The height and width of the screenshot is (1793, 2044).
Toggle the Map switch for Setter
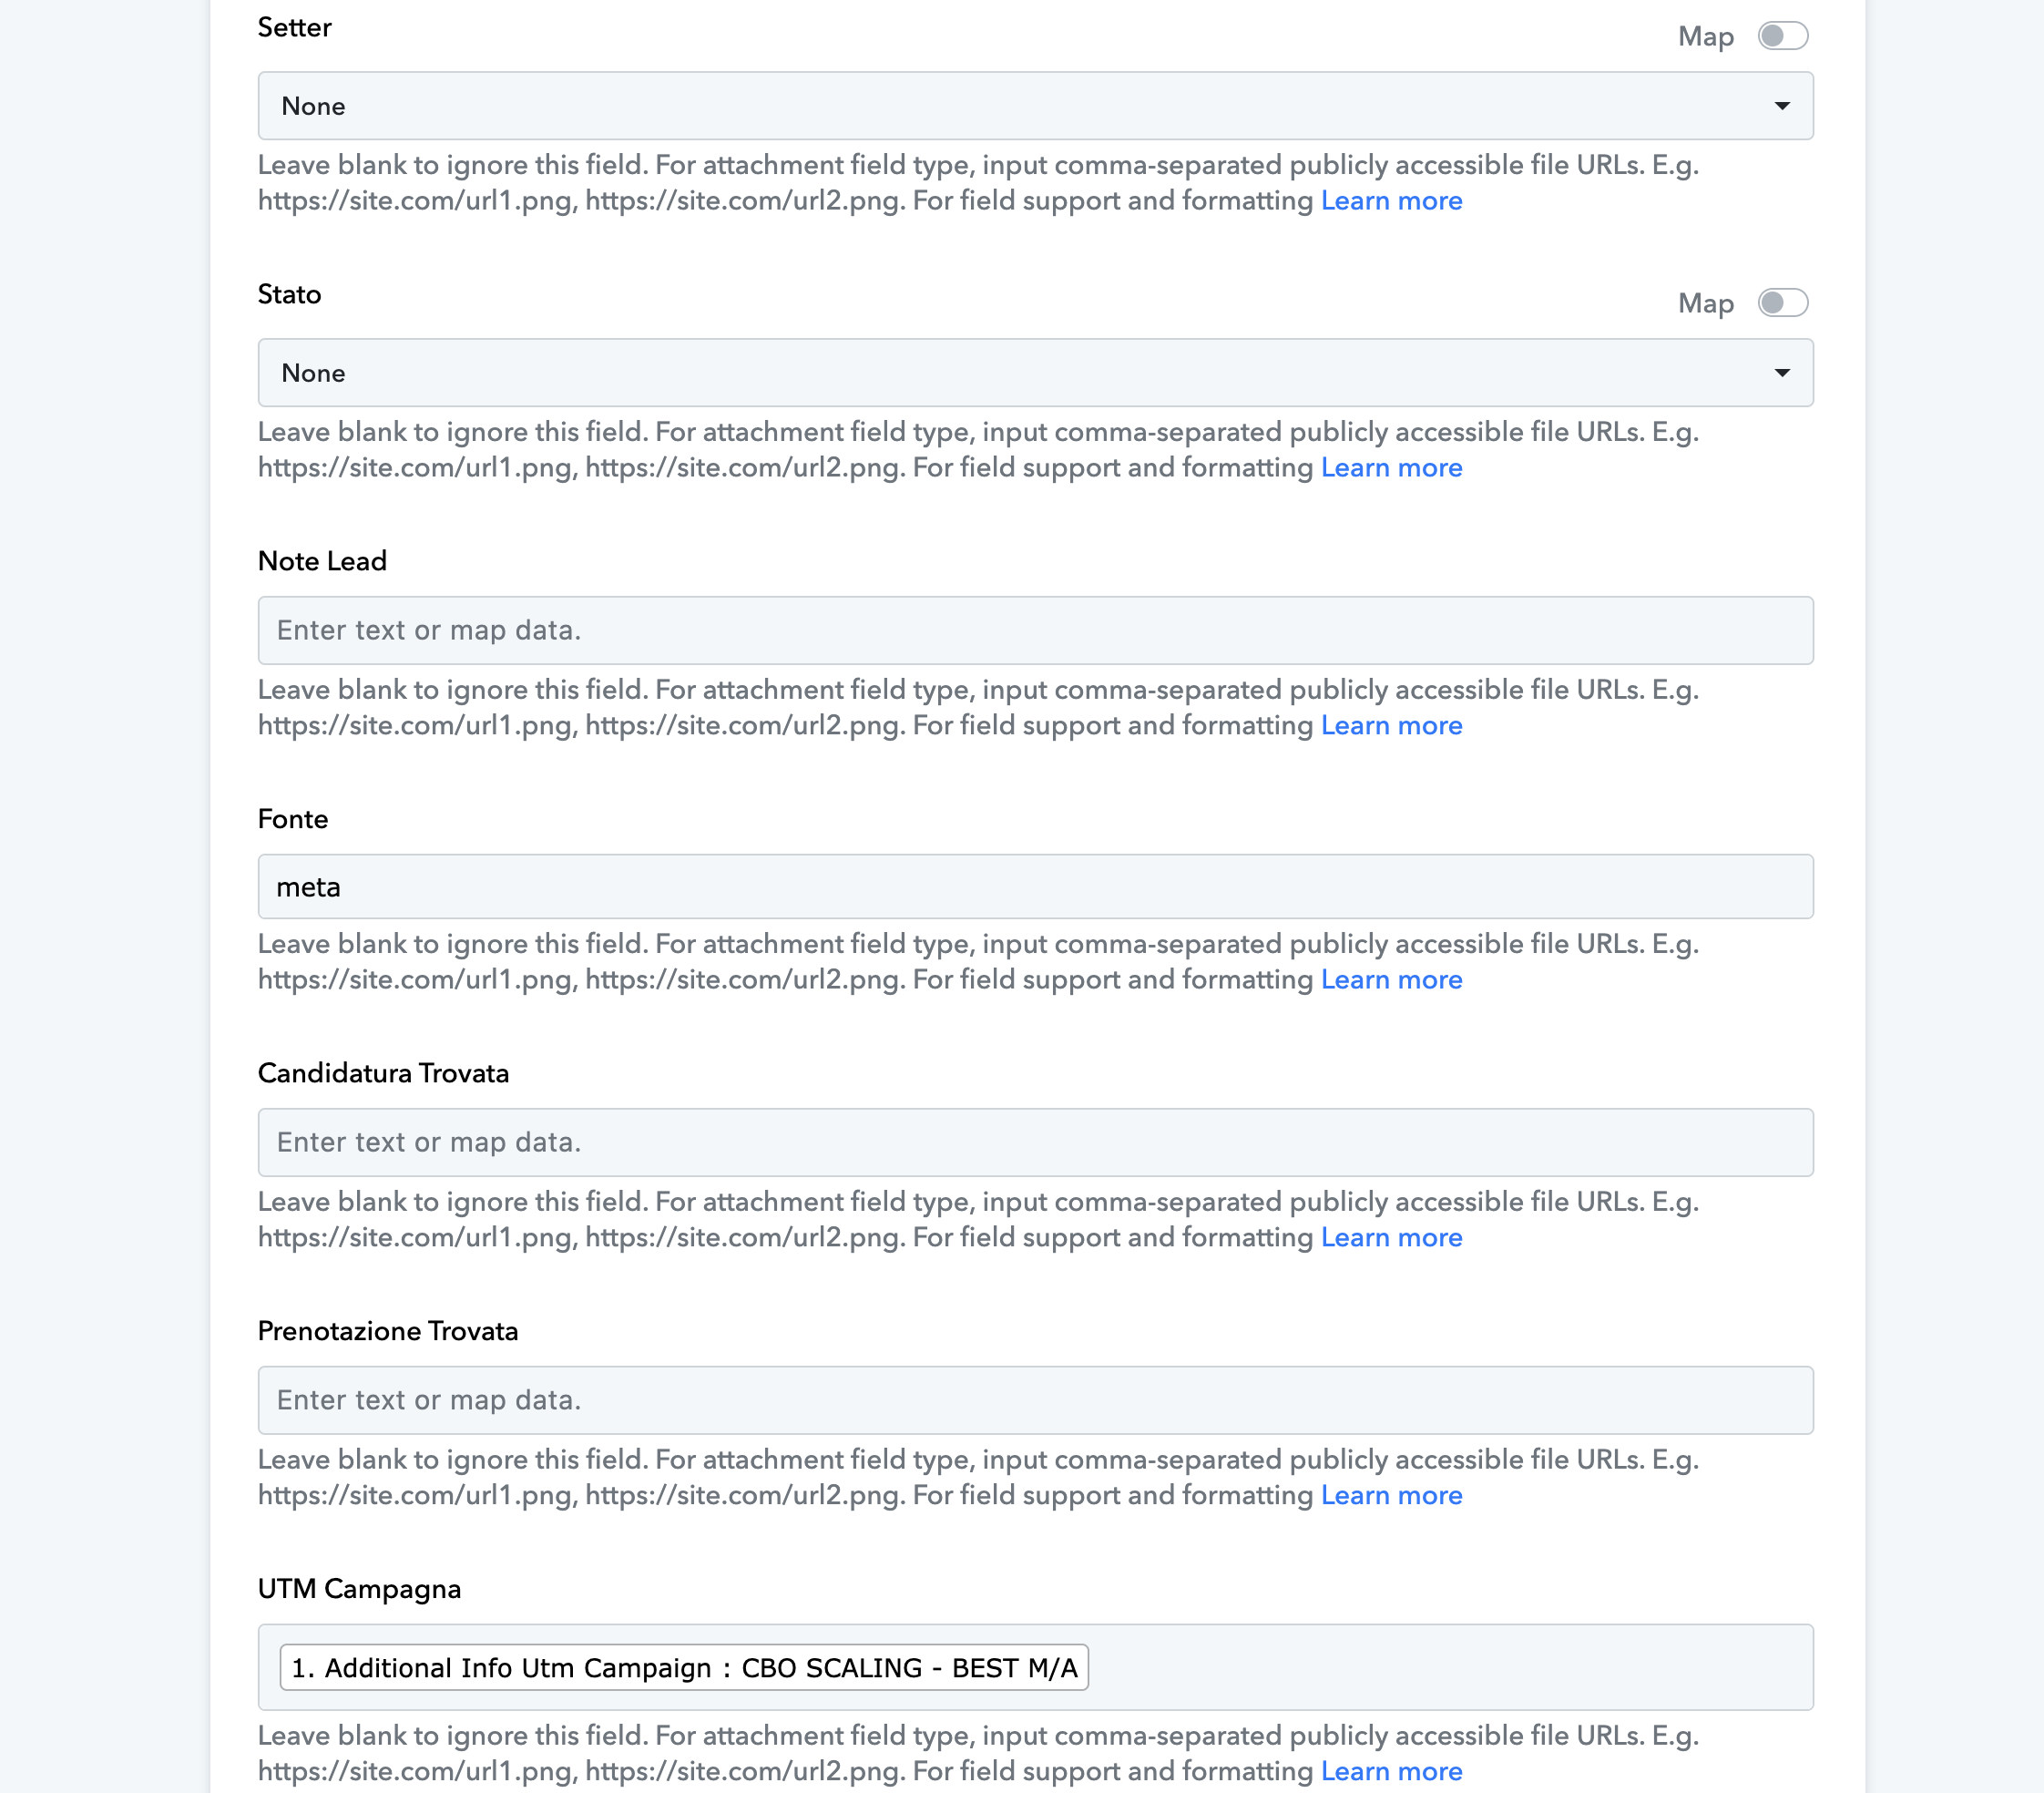1783,36
